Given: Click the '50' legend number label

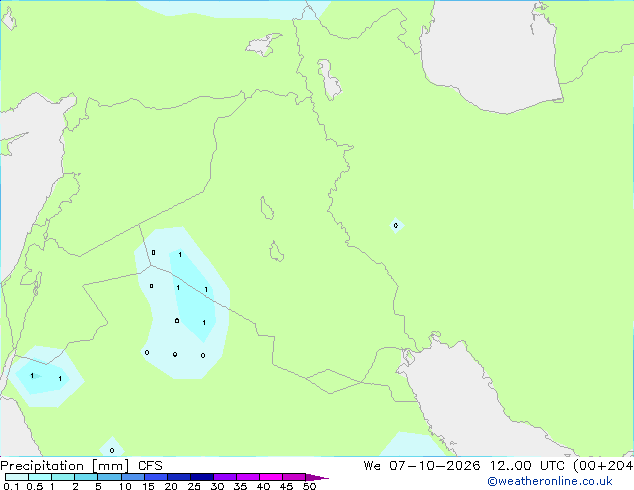Looking at the screenshot, I should [x=309, y=486].
